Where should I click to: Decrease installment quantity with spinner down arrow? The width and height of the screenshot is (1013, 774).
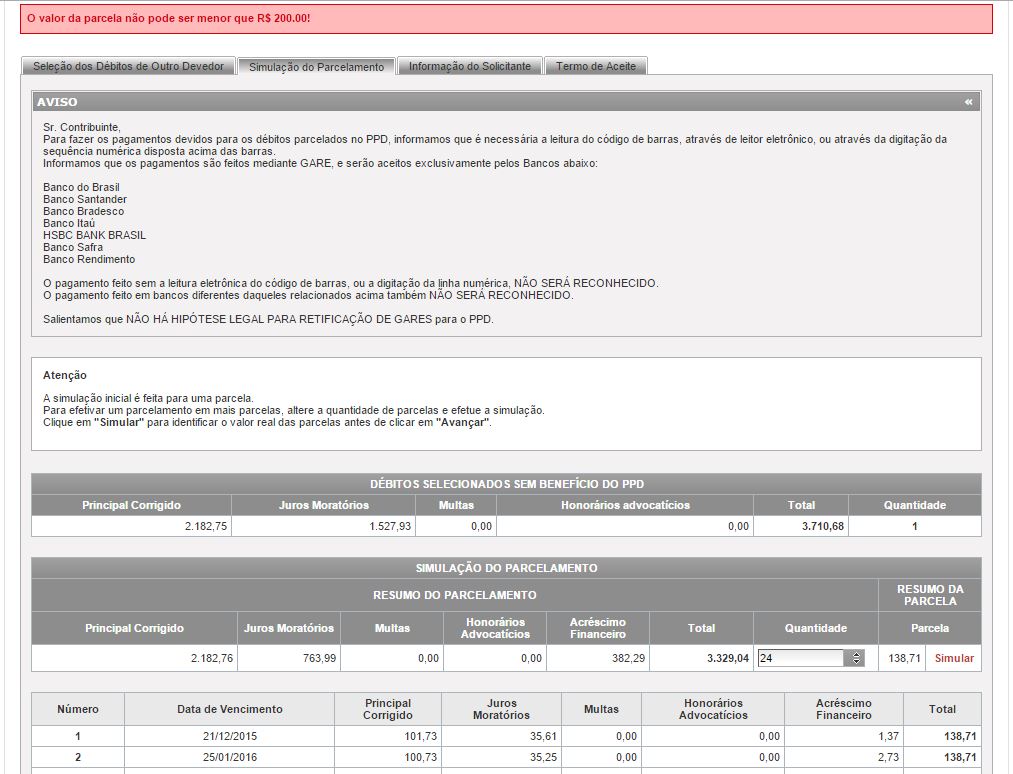pyautogui.click(x=855, y=662)
